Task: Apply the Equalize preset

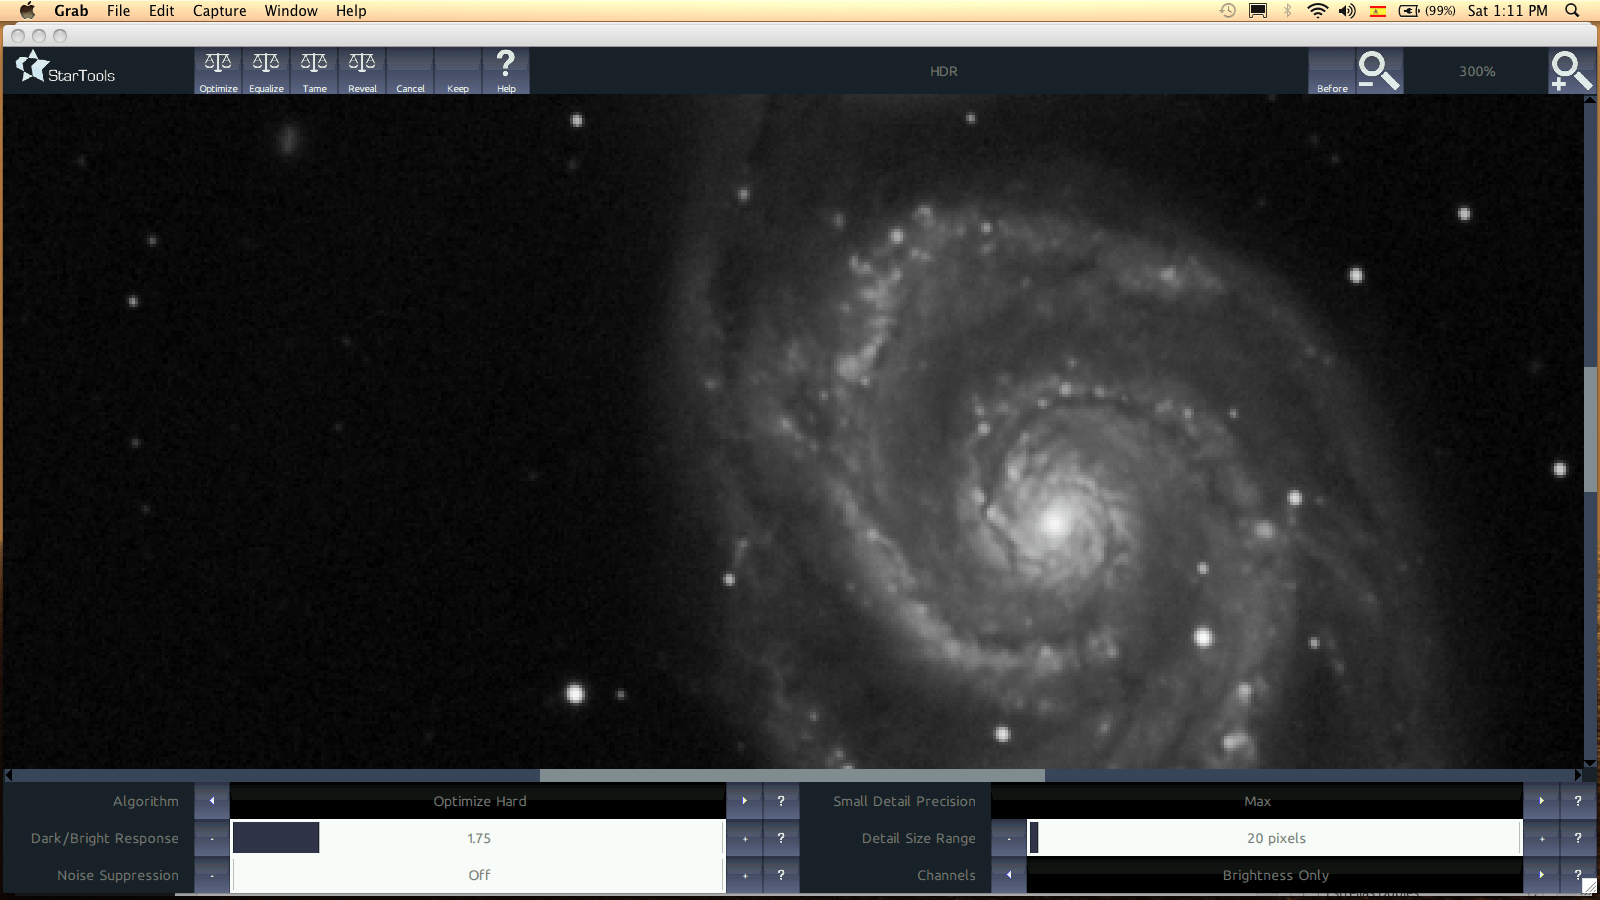Action: point(266,71)
